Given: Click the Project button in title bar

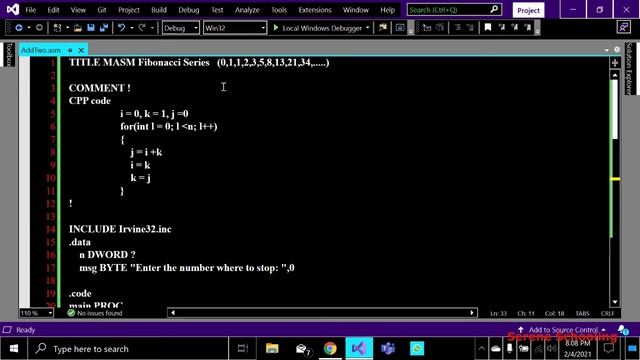Looking at the screenshot, I should pos(528,10).
